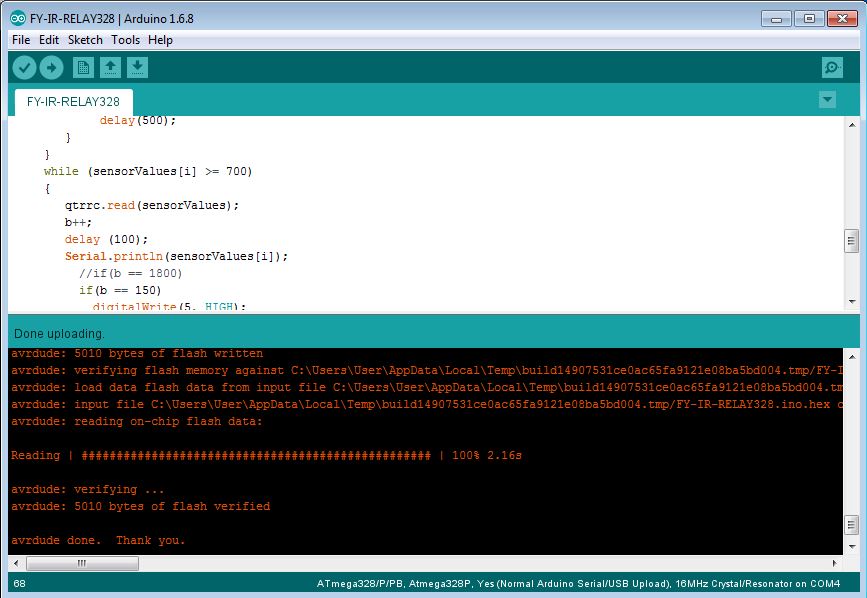The image size is (867, 598).
Task: Click the 'Serial.println(sensorValues[i]);' line
Action: tap(176, 256)
